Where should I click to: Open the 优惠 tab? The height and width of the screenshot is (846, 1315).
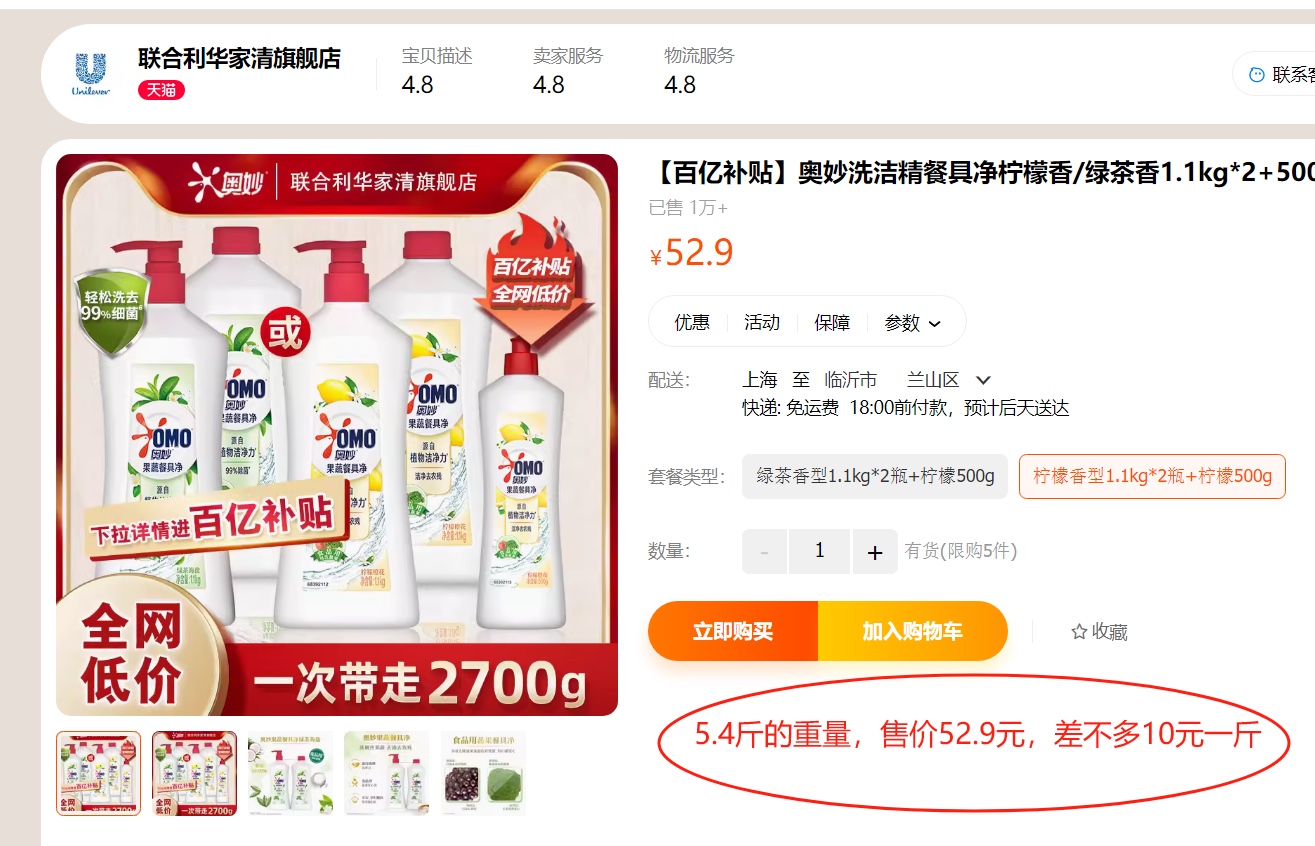coord(692,322)
